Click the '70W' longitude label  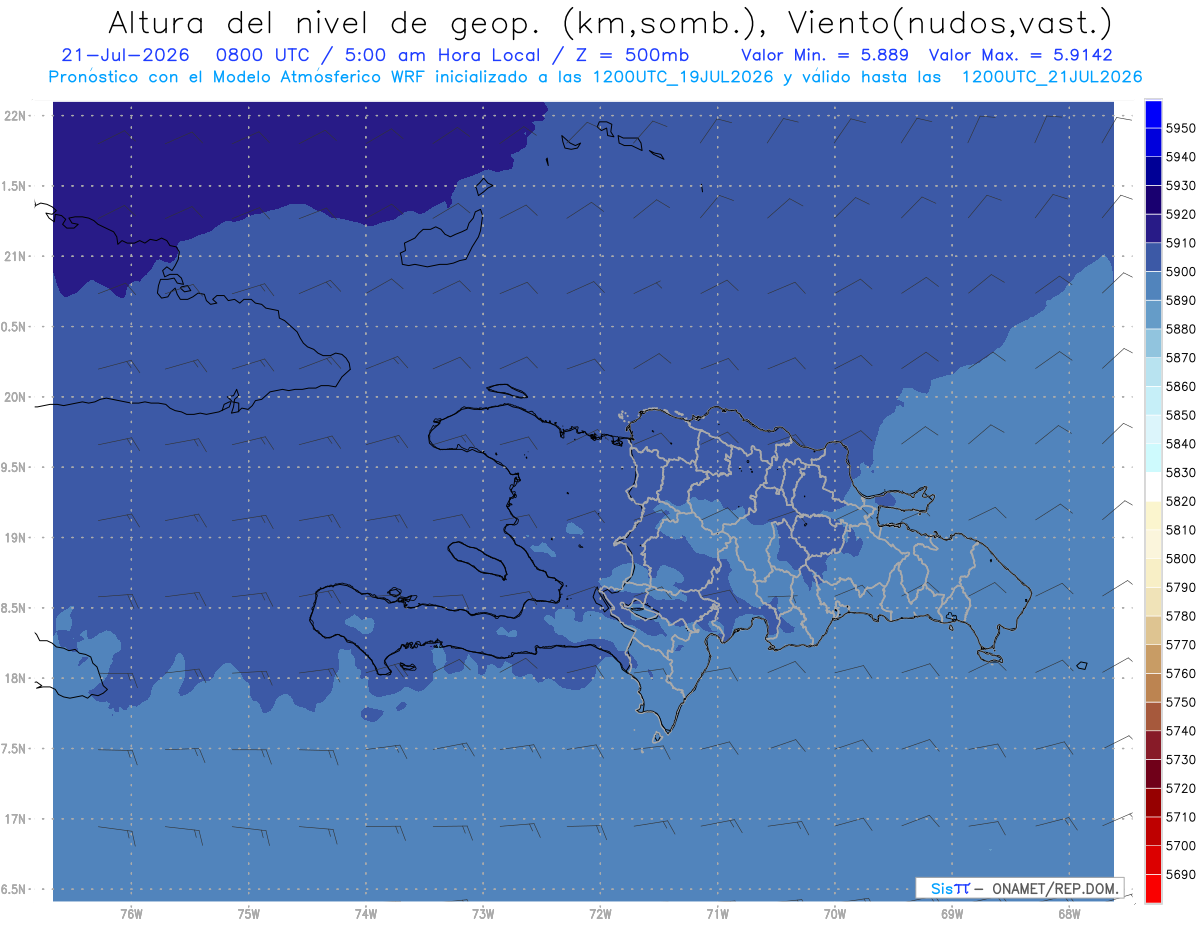(835, 913)
